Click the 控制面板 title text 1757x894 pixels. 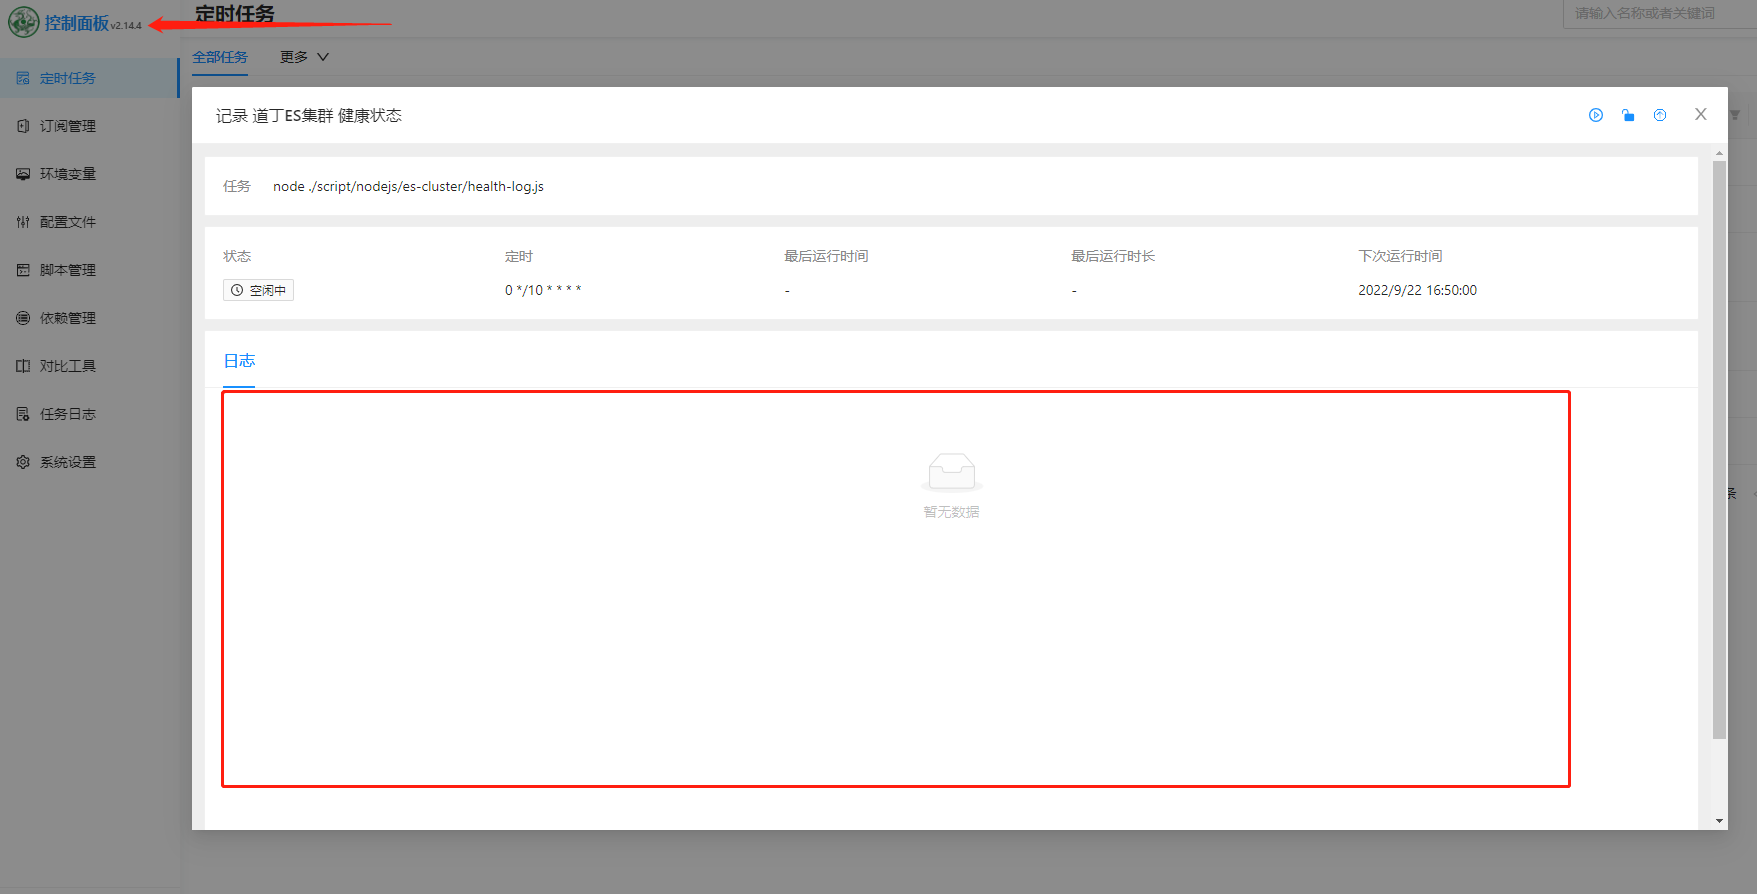[77, 23]
